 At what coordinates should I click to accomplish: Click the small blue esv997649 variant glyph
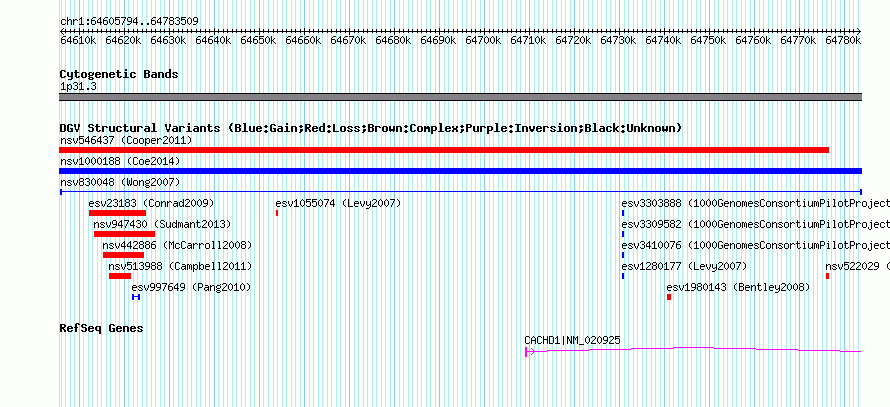click(x=136, y=297)
